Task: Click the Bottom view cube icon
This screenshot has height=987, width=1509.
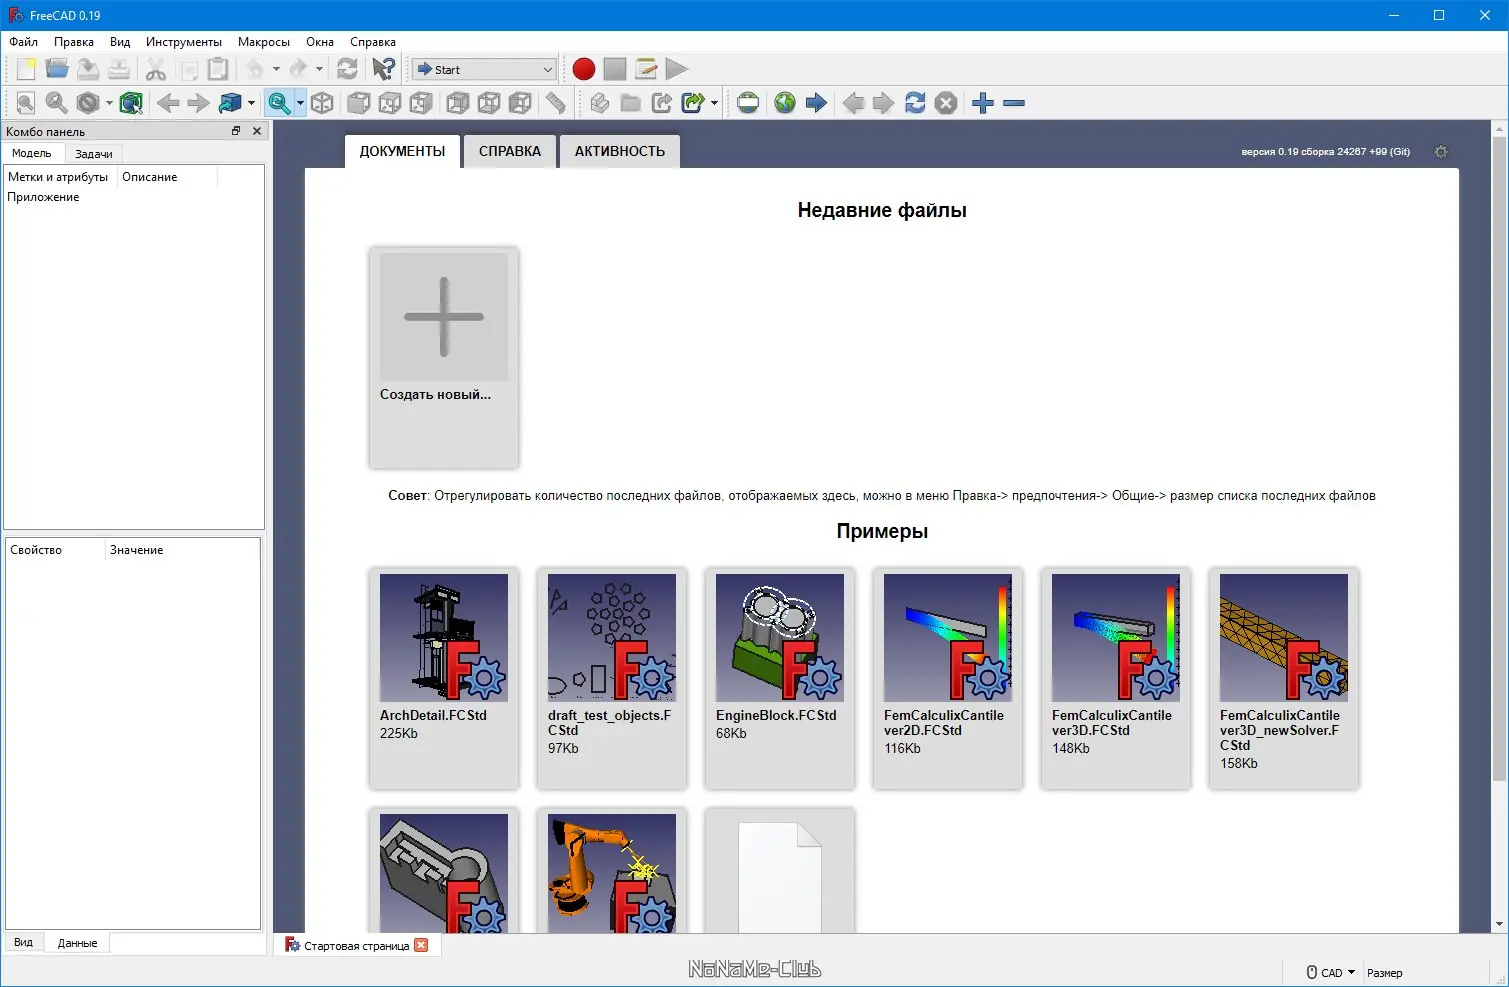Action: [489, 103]
